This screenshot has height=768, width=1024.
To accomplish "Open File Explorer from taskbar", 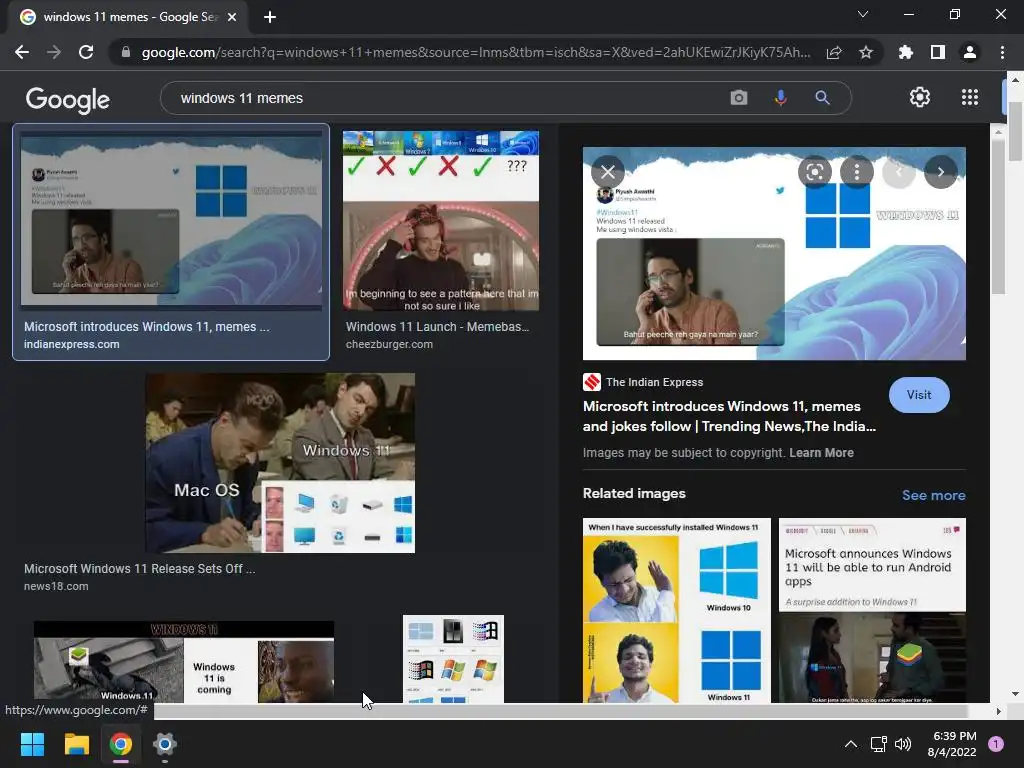I will click(76, 744).
